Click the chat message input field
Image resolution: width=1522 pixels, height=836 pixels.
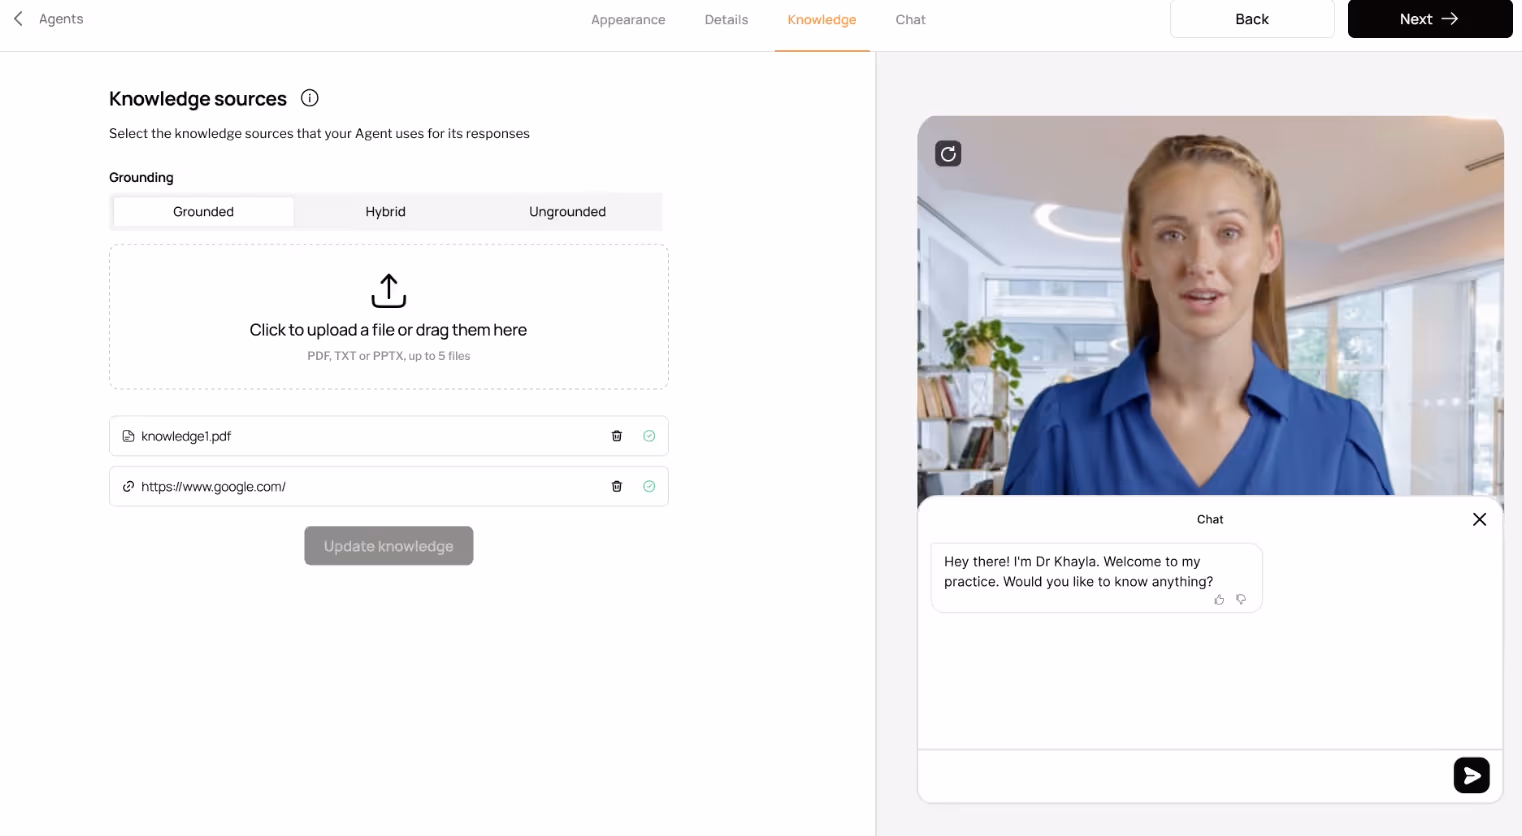click(1150, 775)
